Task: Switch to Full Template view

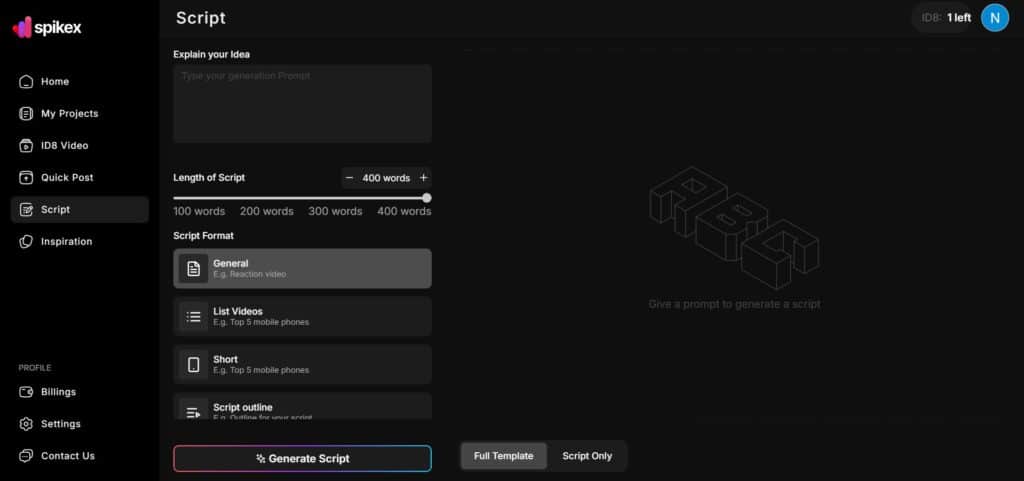Action: coord(504,456)
